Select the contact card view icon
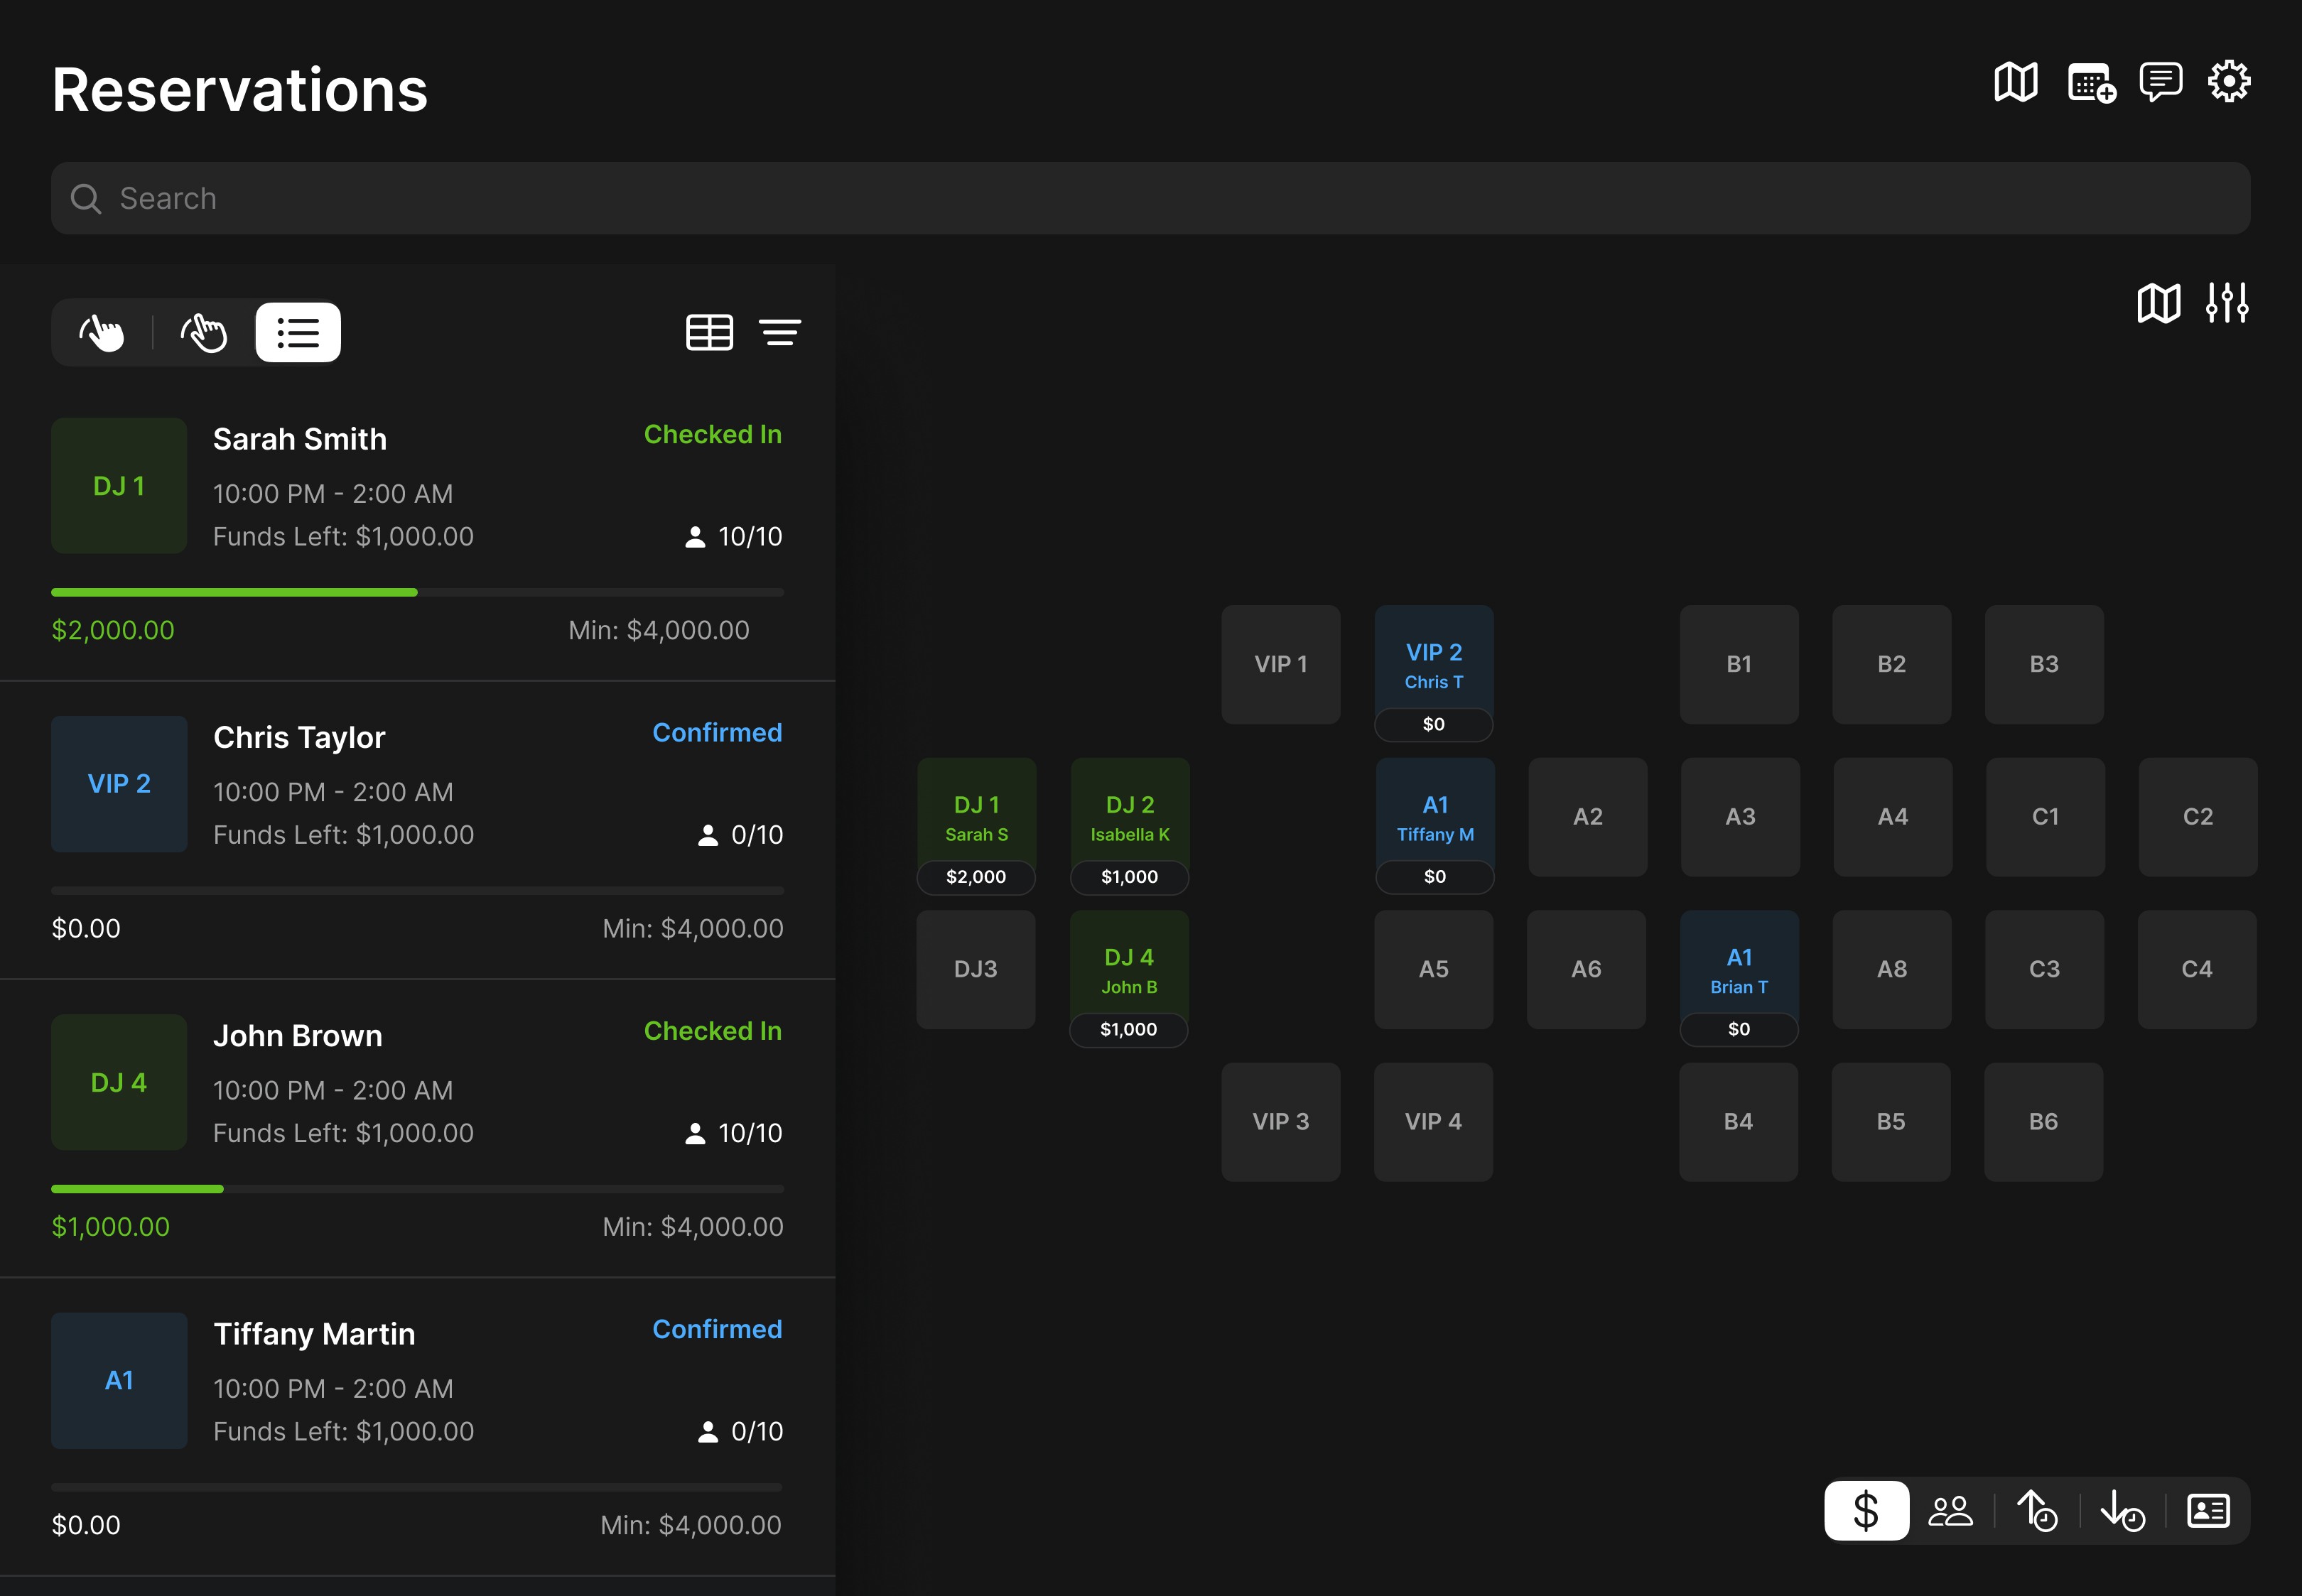 click(x=2209, y=1511)
